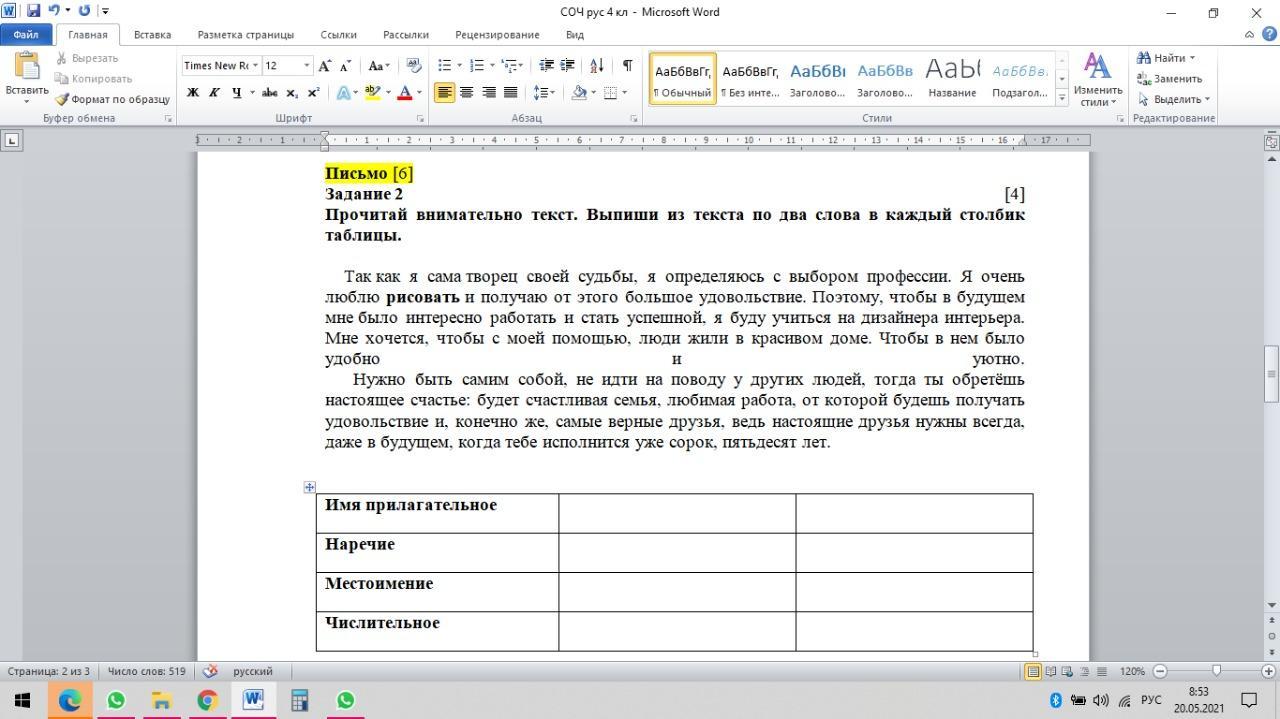
Task: Switch to the Вставка tab
Action: click(x=152, y=34)
